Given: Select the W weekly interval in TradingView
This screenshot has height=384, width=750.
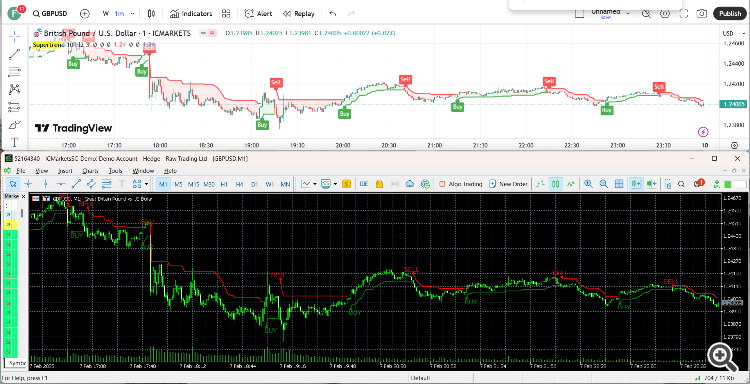Looking at the screenshot, I should 105,13.
